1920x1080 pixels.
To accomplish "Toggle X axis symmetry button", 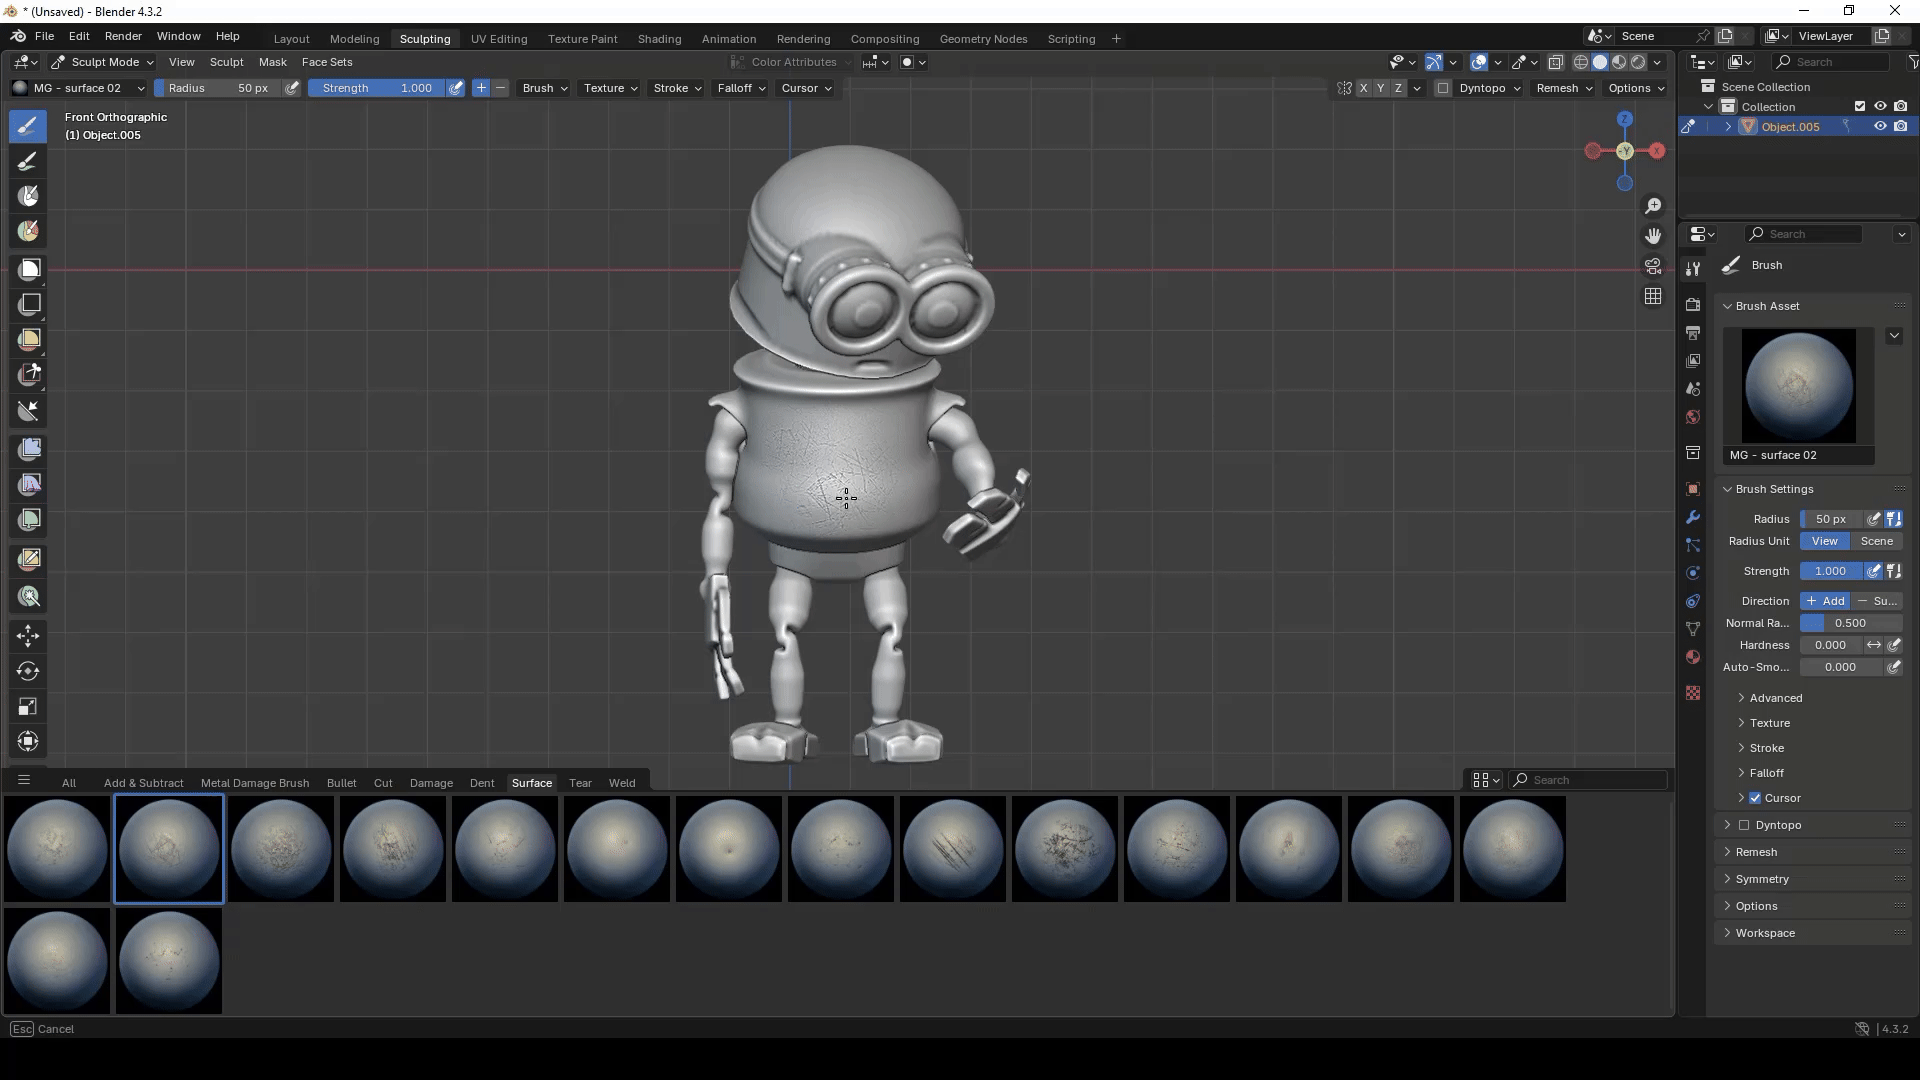I will (x=1363, y=88).
